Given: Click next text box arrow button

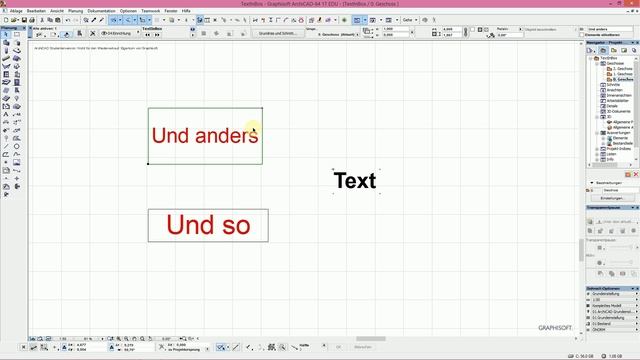Looking at the screenshot, I should pos(157,35).
